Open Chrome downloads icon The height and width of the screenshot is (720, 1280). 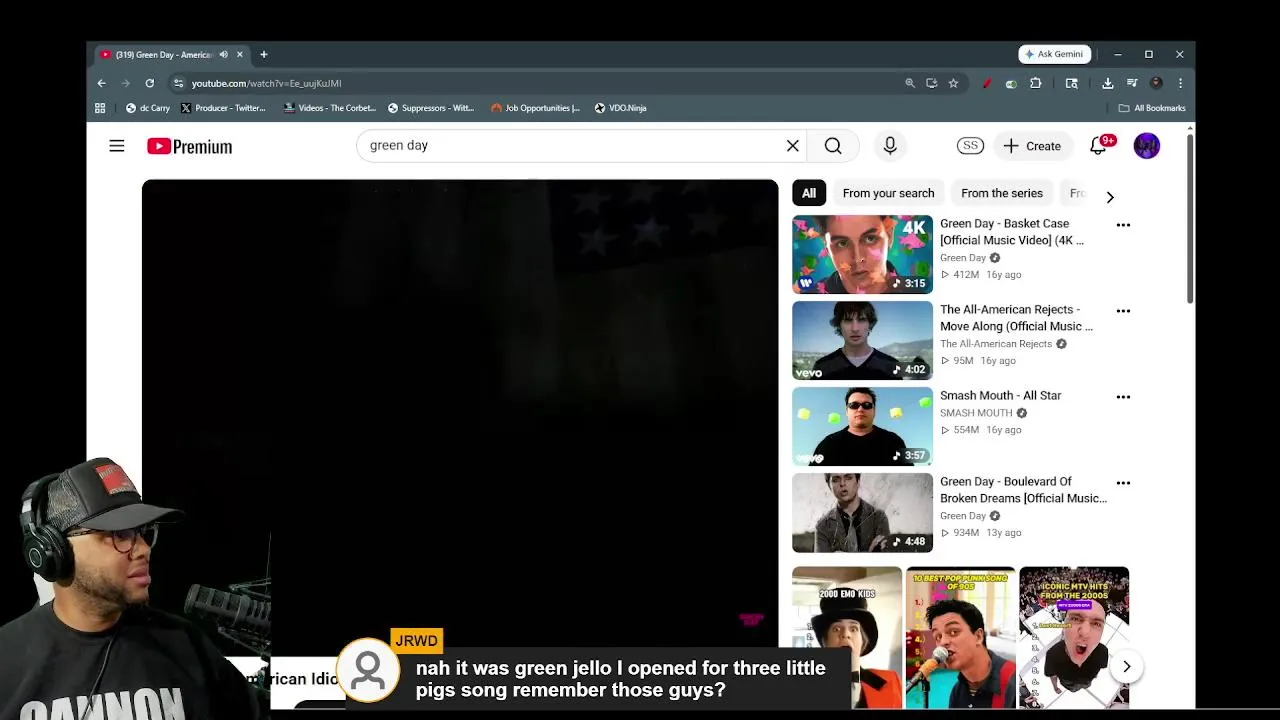point(1108,83)
